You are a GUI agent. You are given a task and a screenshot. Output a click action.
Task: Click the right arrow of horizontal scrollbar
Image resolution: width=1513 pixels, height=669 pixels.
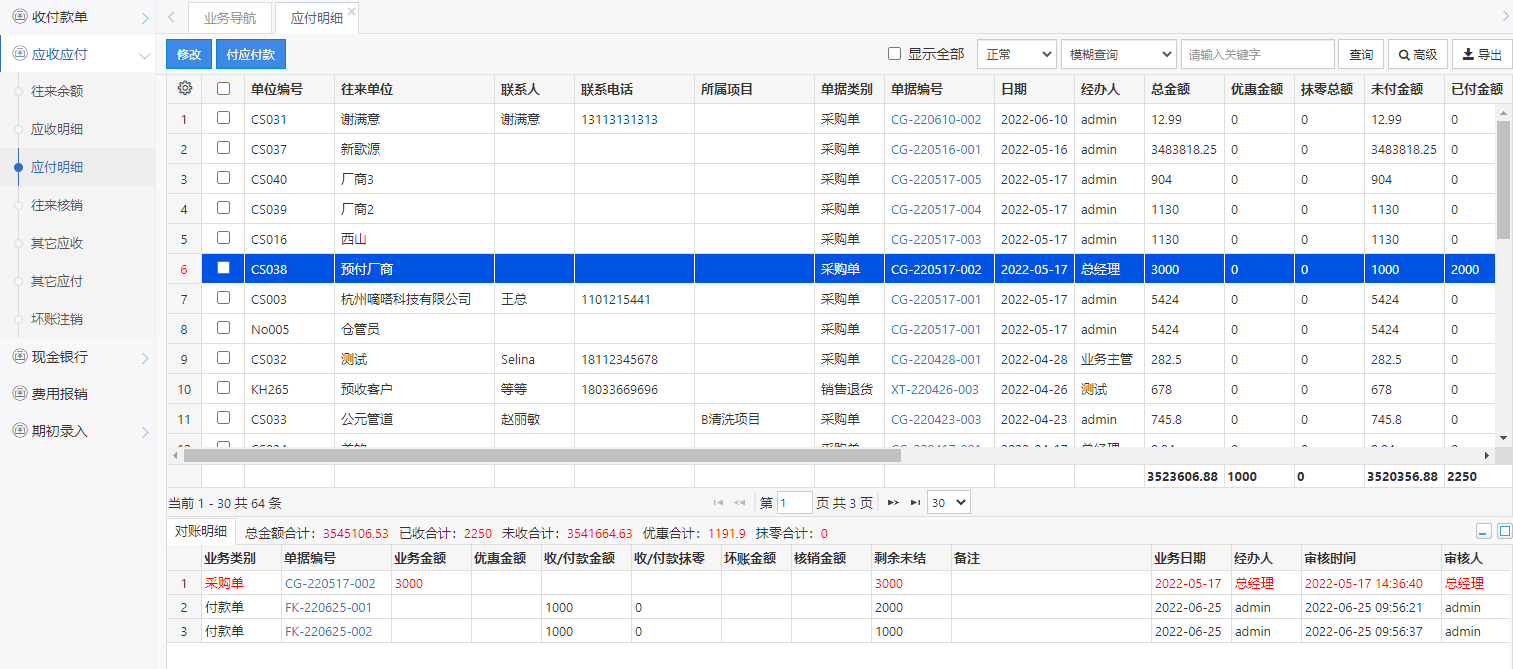pos(1486,455)
